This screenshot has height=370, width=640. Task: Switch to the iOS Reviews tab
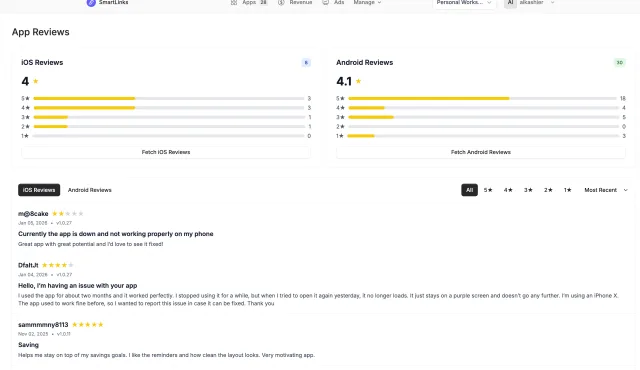pyautogui.click(x=39, y=190)
